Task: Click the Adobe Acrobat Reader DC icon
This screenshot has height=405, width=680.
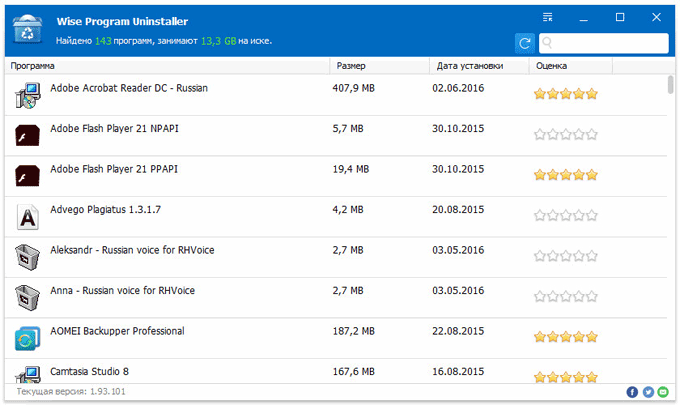Action: [x=28, y=95]
